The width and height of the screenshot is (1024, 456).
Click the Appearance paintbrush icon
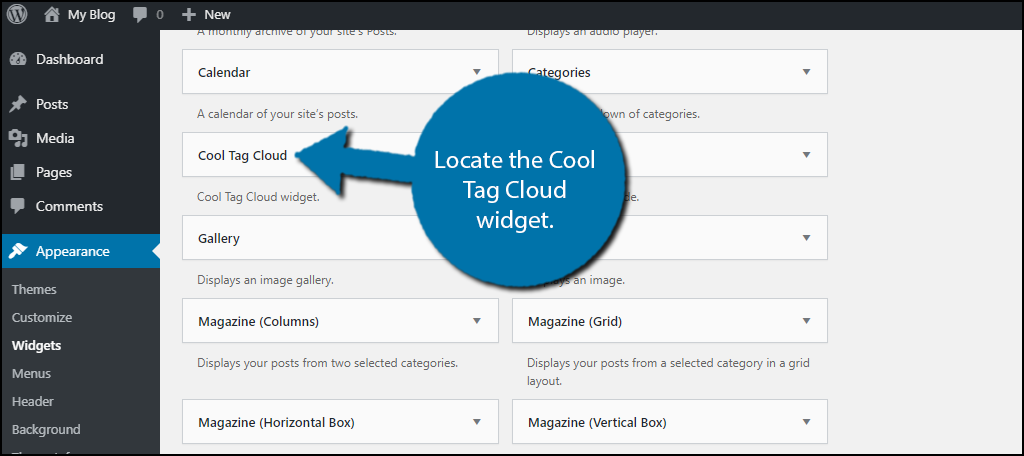point(18,252)
